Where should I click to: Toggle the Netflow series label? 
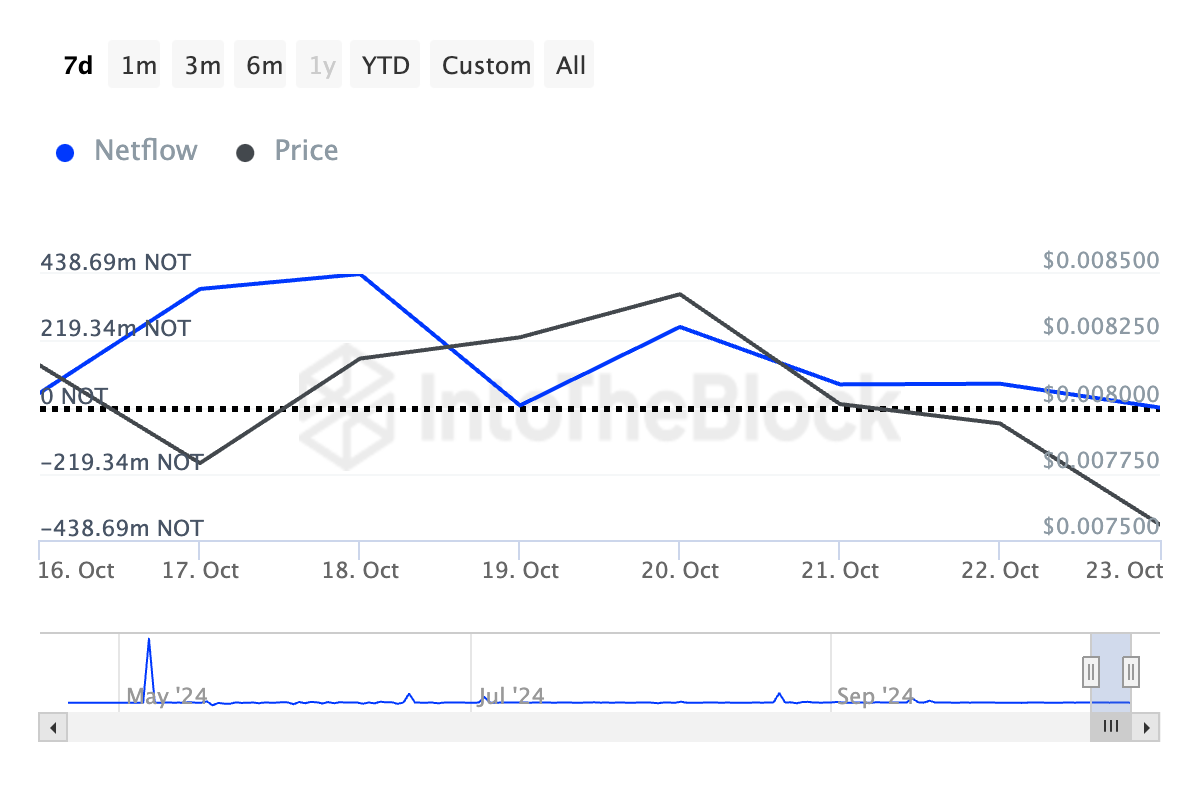(146, 151)
